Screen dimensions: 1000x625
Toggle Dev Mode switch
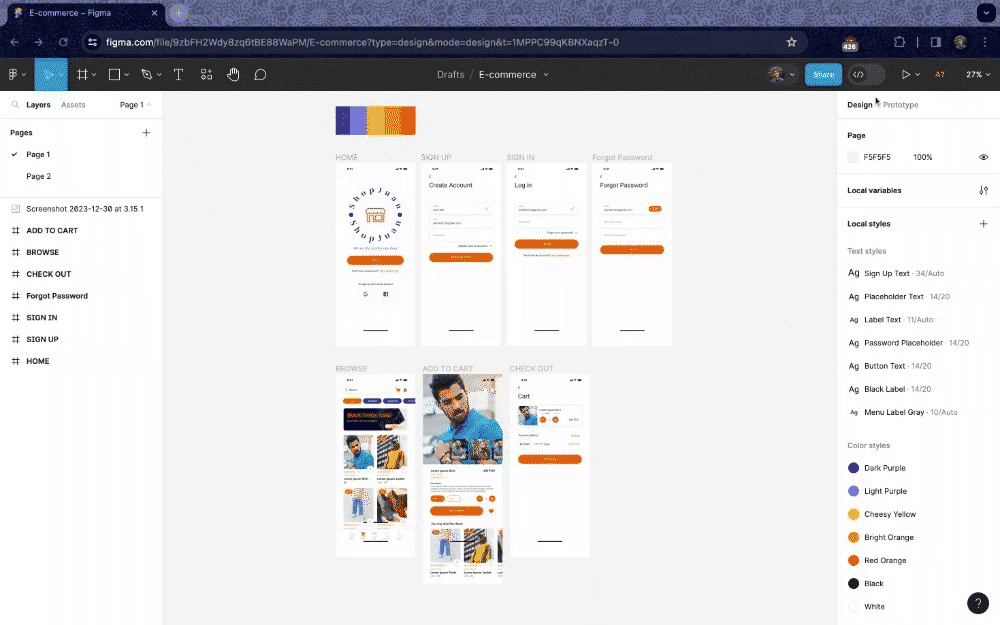pyautogui.click(x=866, y=75)
